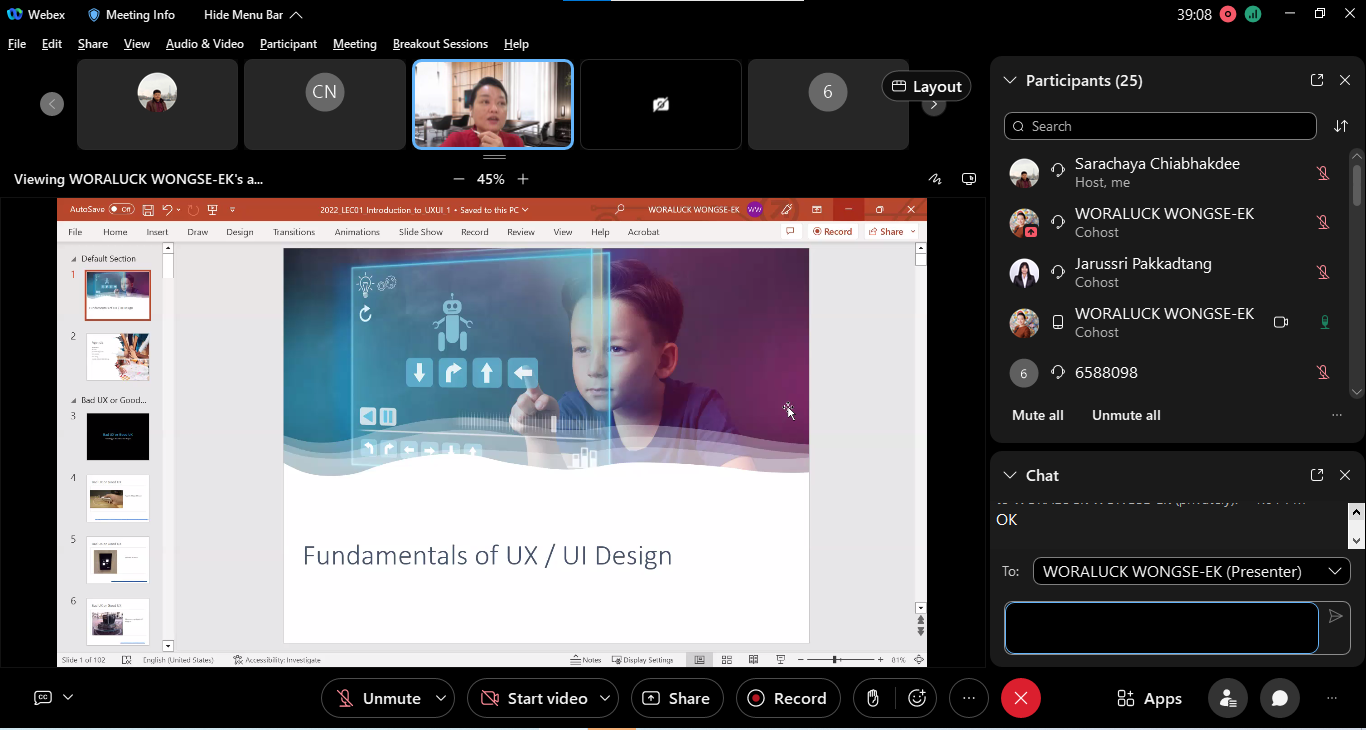Open the participants panel icon in bottom bar
The width and height of the screenshot is (1366, 730).
click(x=1227, y=698)
